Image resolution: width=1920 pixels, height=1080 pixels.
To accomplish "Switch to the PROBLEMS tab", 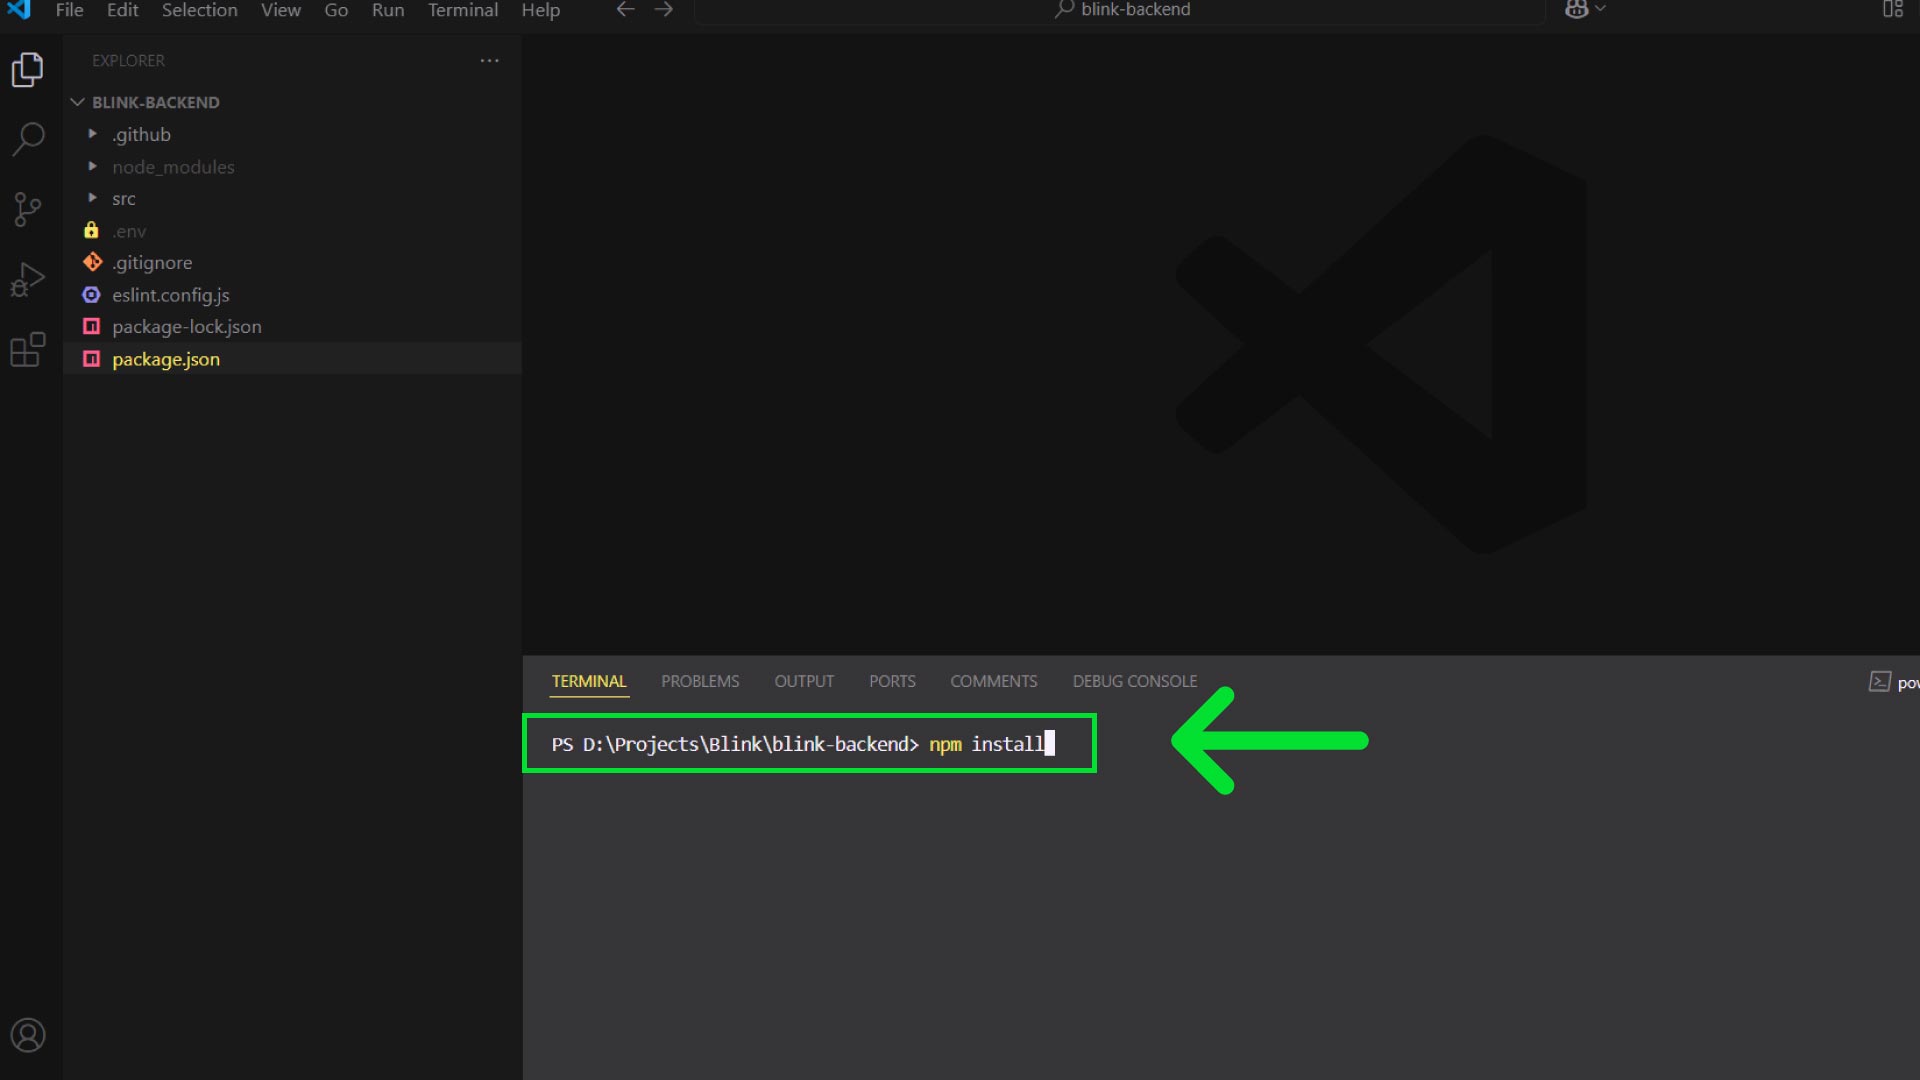I will coord(700,681).
